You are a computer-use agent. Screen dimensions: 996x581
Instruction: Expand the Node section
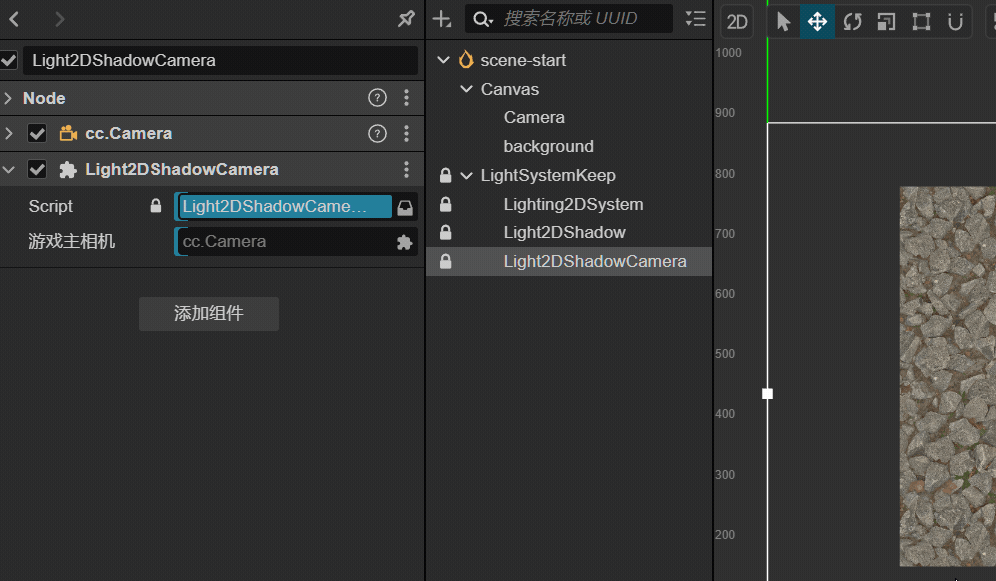pos(8,98)
